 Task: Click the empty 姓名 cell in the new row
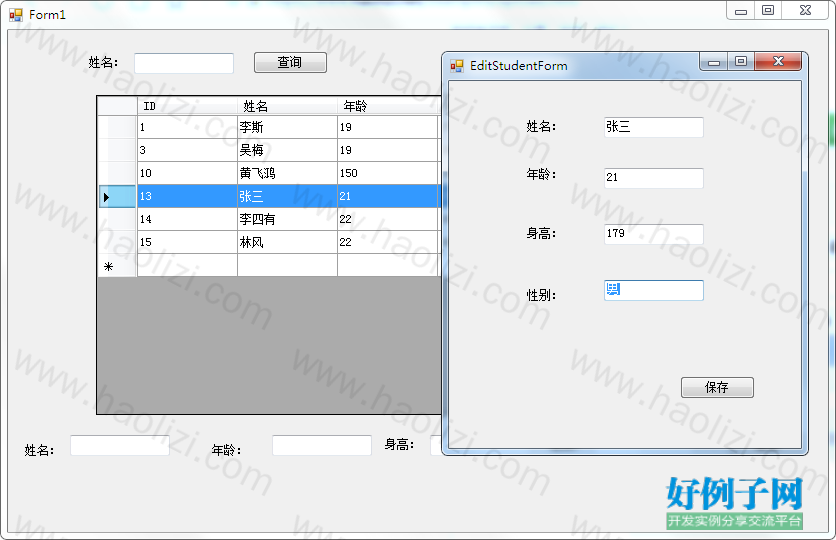287,265
